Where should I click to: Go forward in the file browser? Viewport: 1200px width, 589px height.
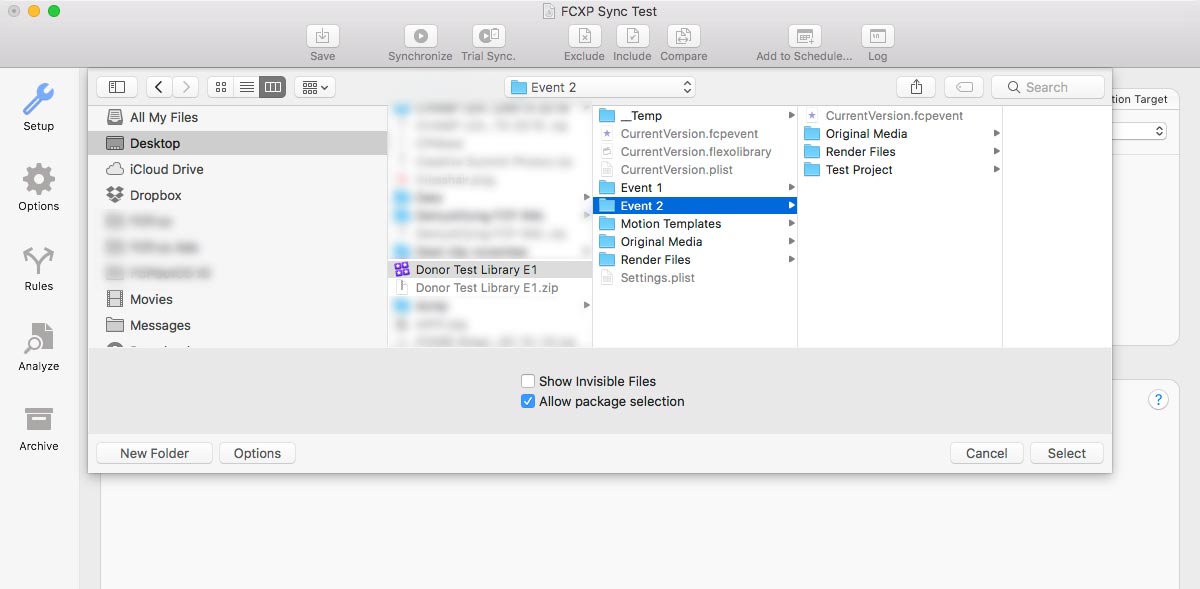[x=185, y=87]
